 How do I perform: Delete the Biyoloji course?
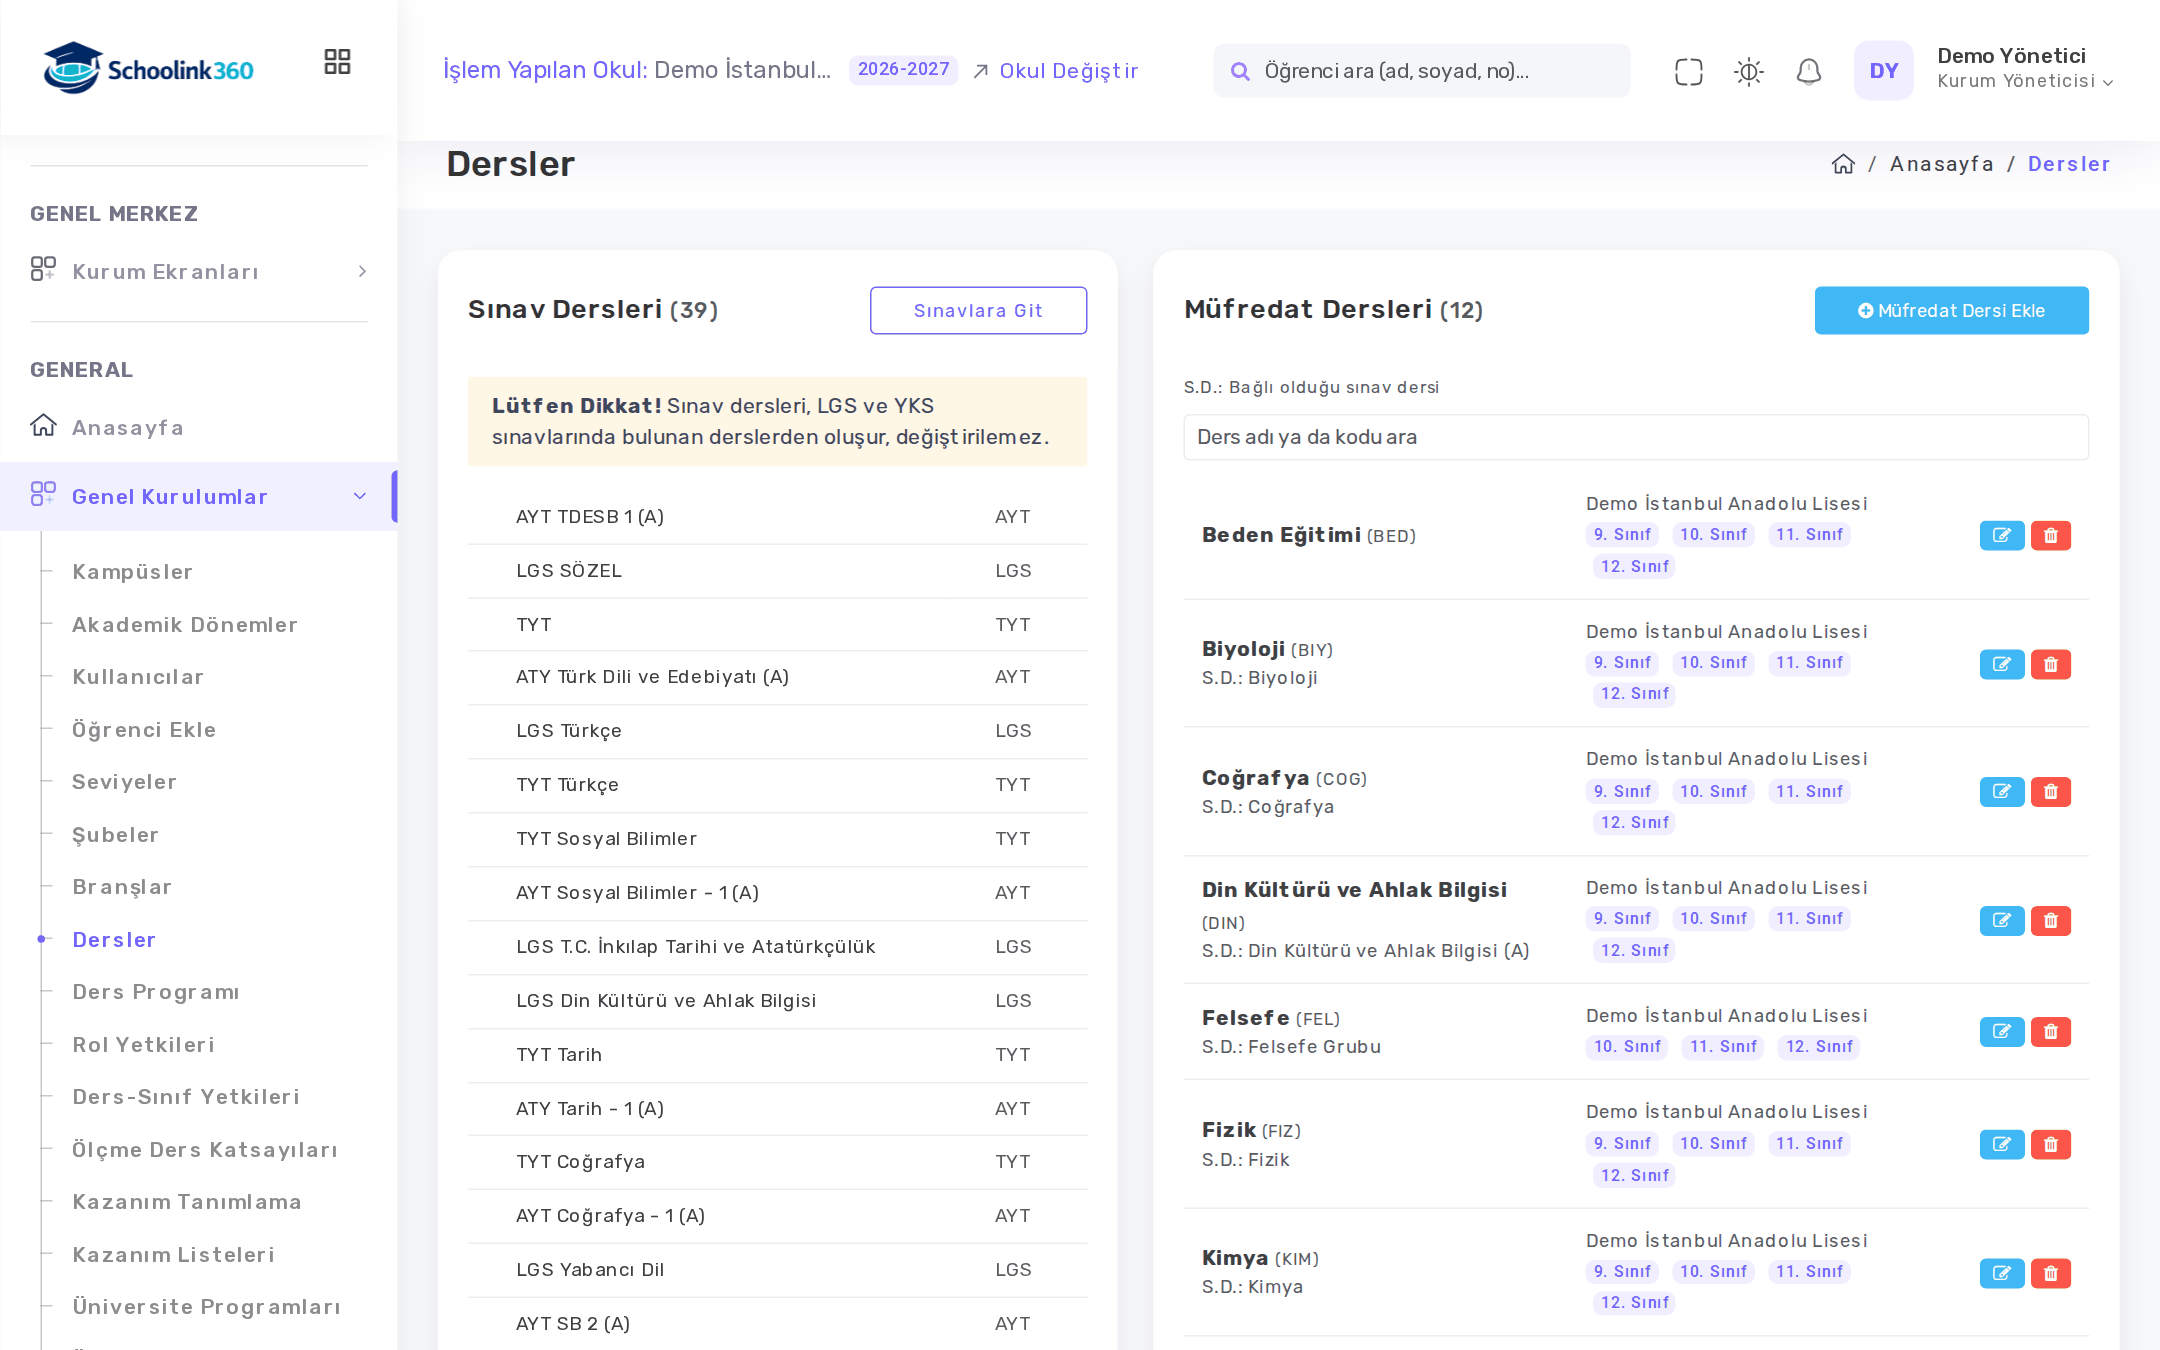click(2050, 664)
